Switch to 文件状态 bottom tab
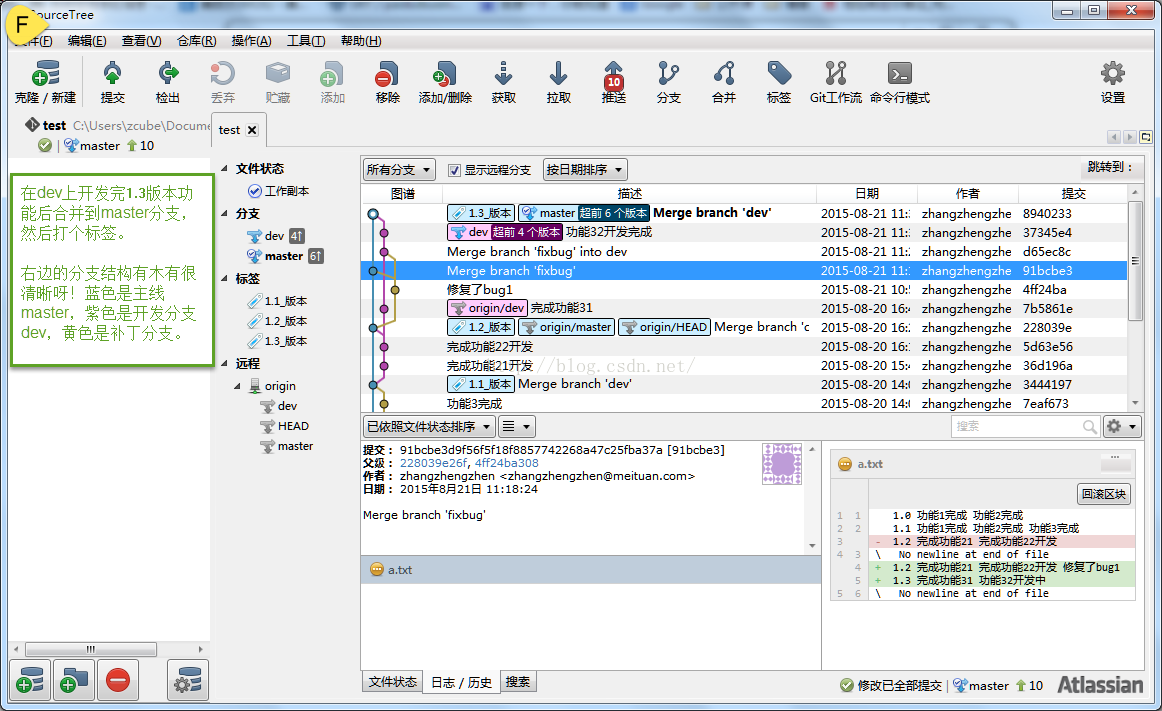Image resolution: width=1162 pixels, height=711 pixels. tap(393, 682)
